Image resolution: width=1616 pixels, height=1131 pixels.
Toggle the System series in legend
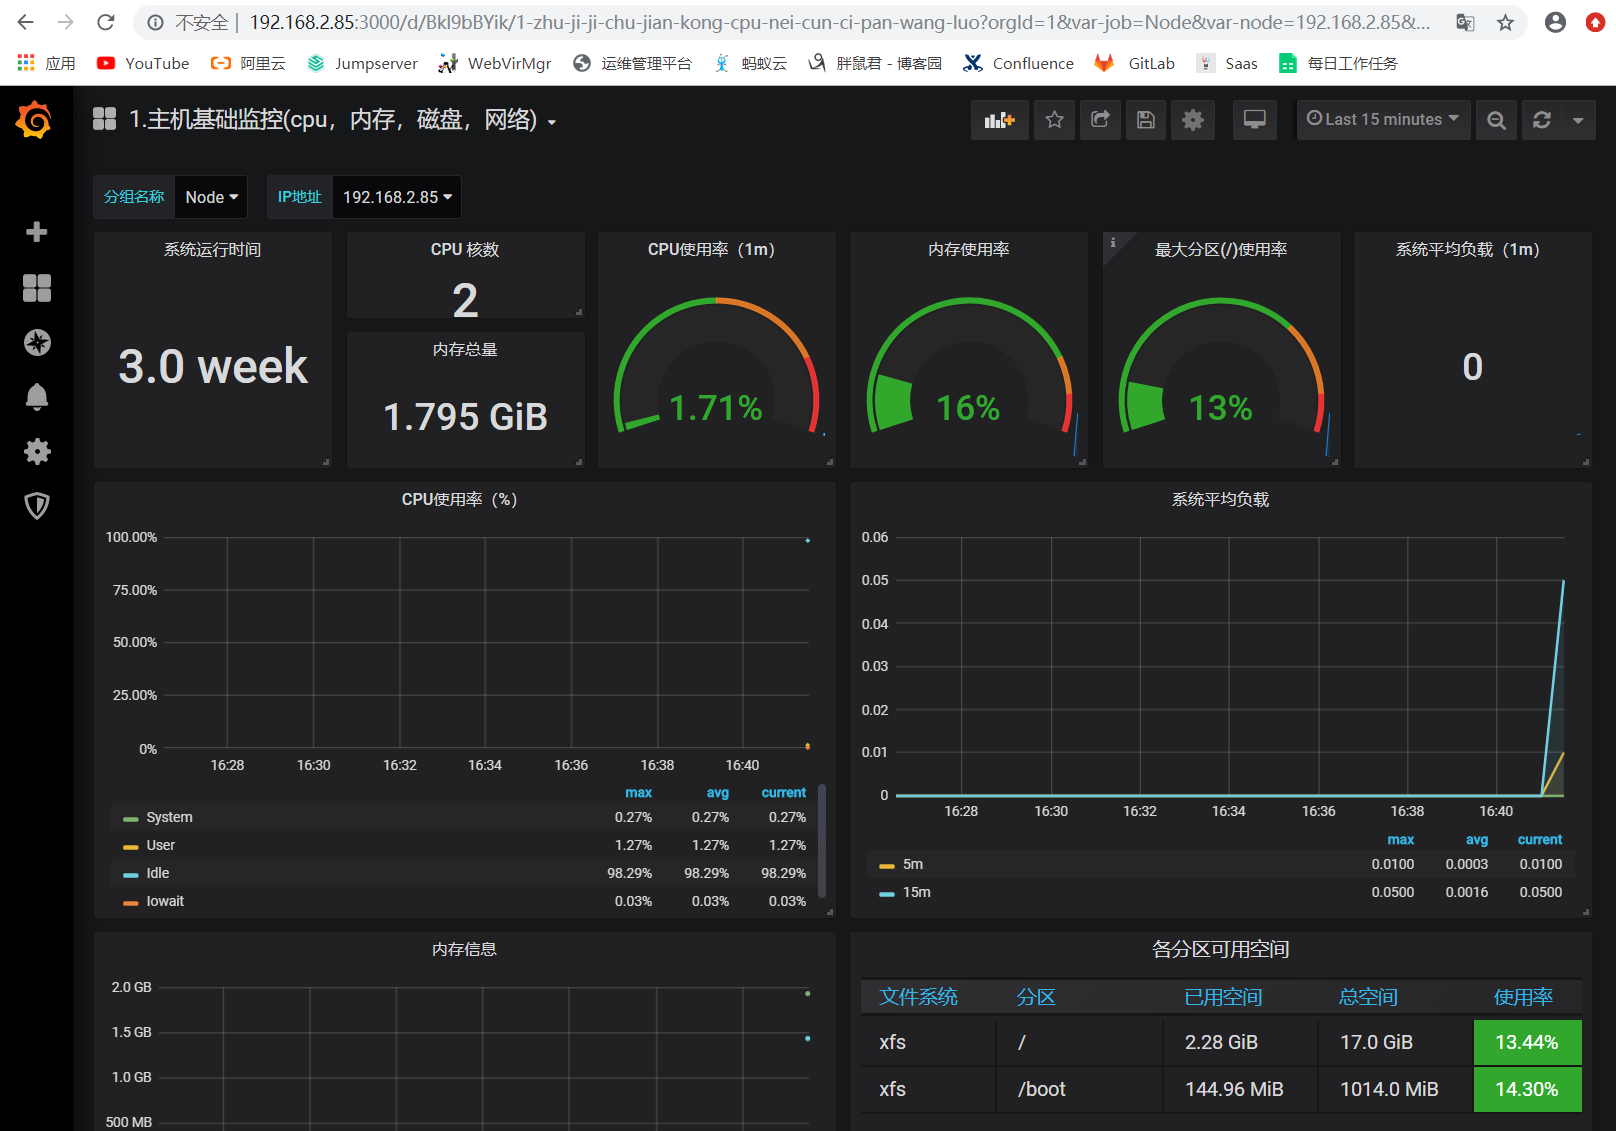[169, 817]
